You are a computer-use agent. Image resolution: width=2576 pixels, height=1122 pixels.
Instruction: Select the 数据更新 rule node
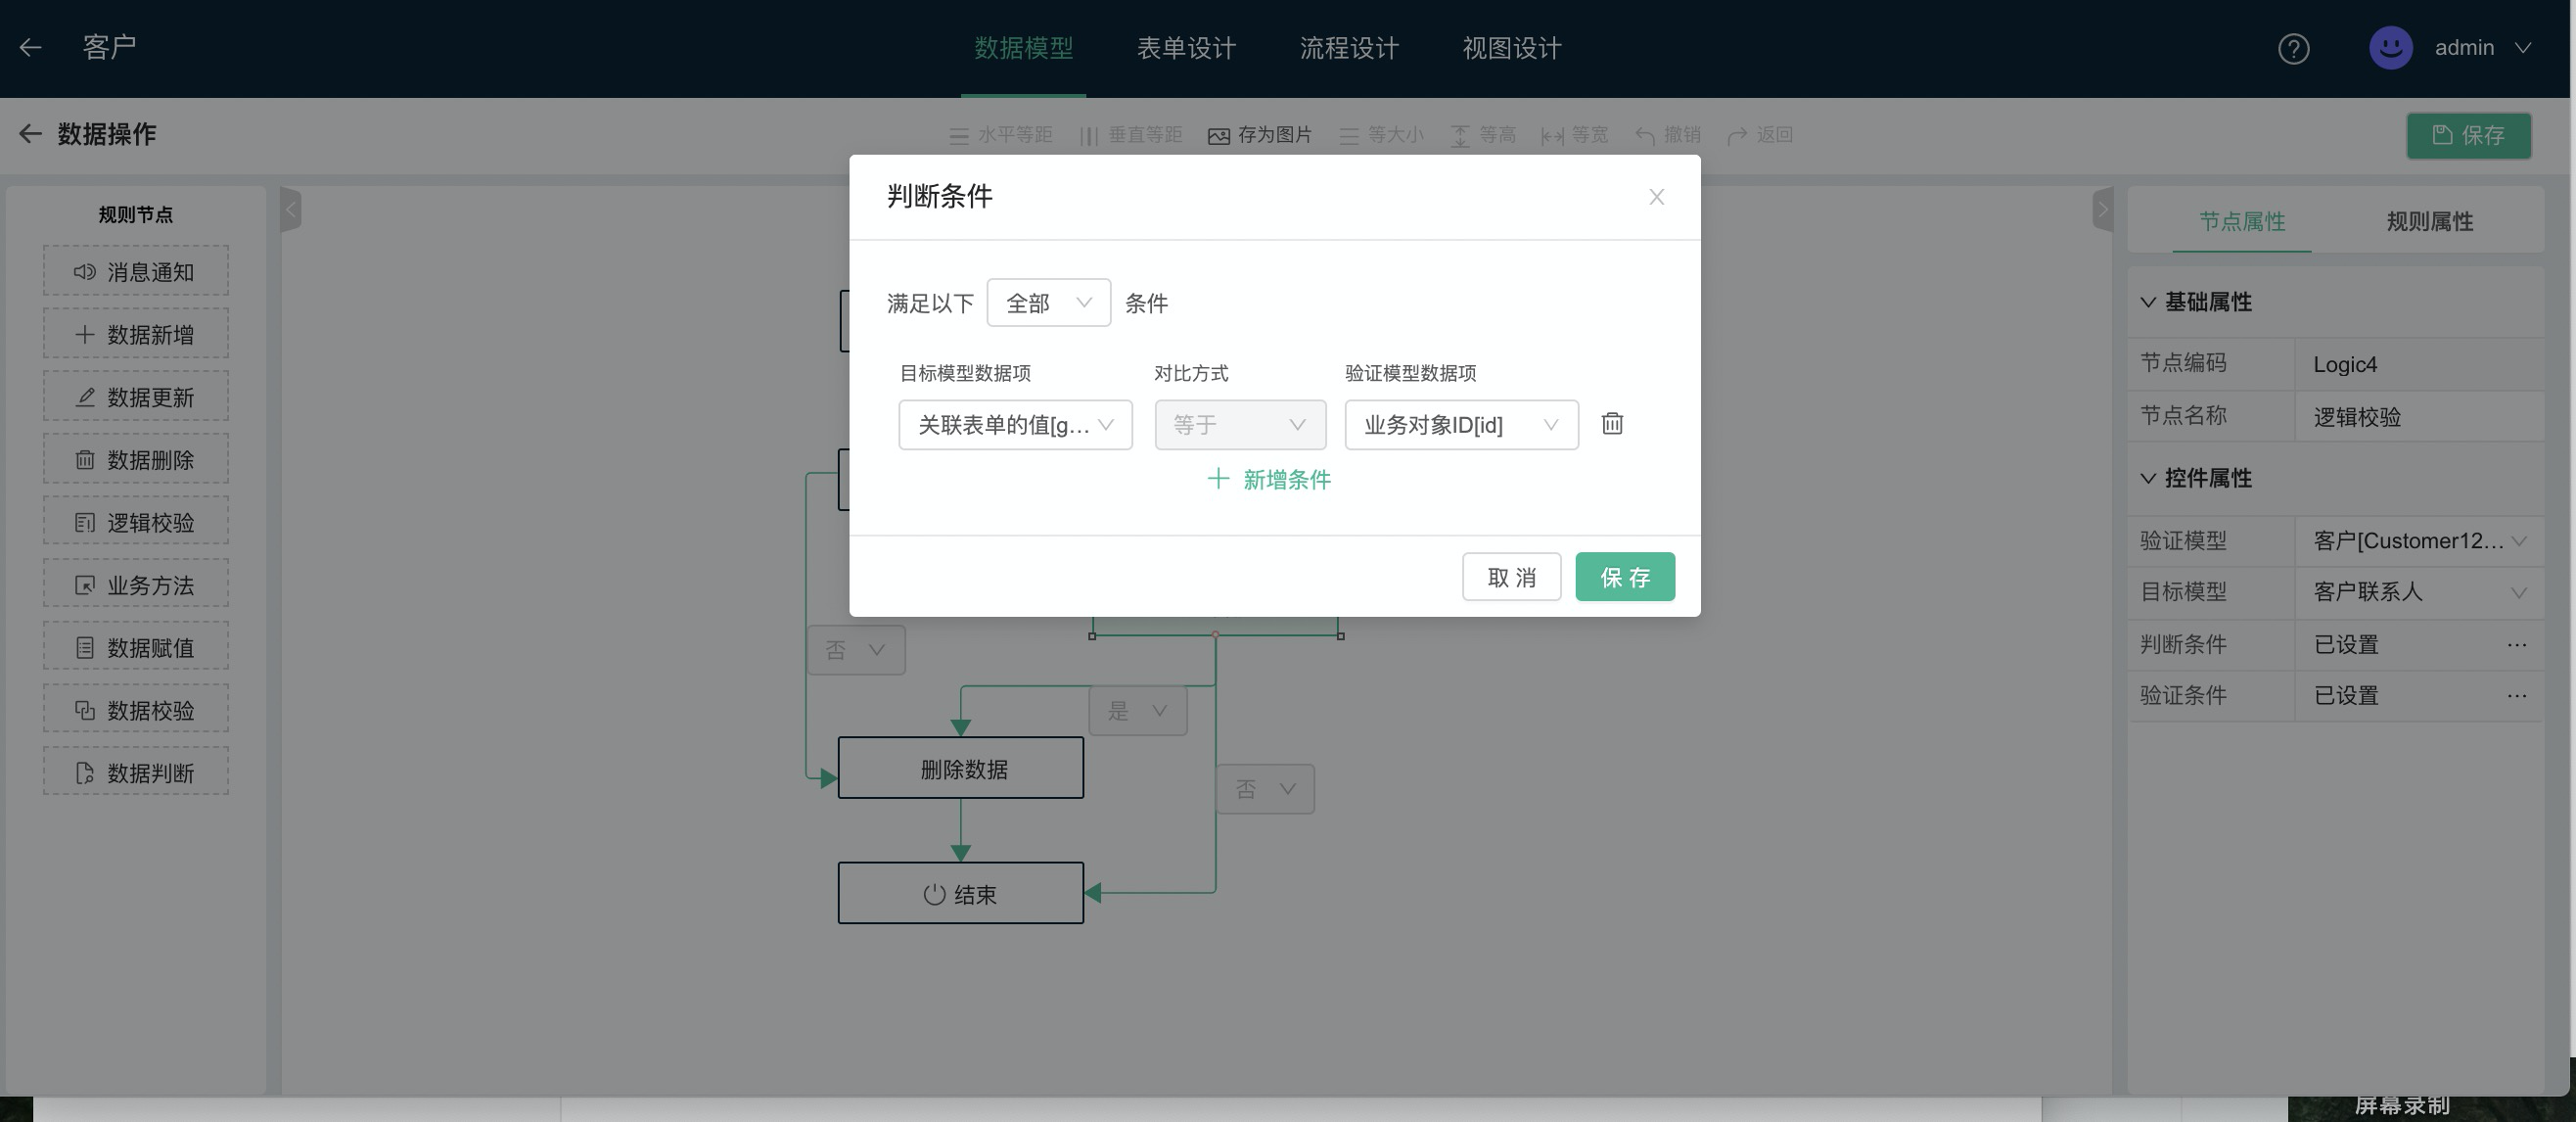click(135, 396)
